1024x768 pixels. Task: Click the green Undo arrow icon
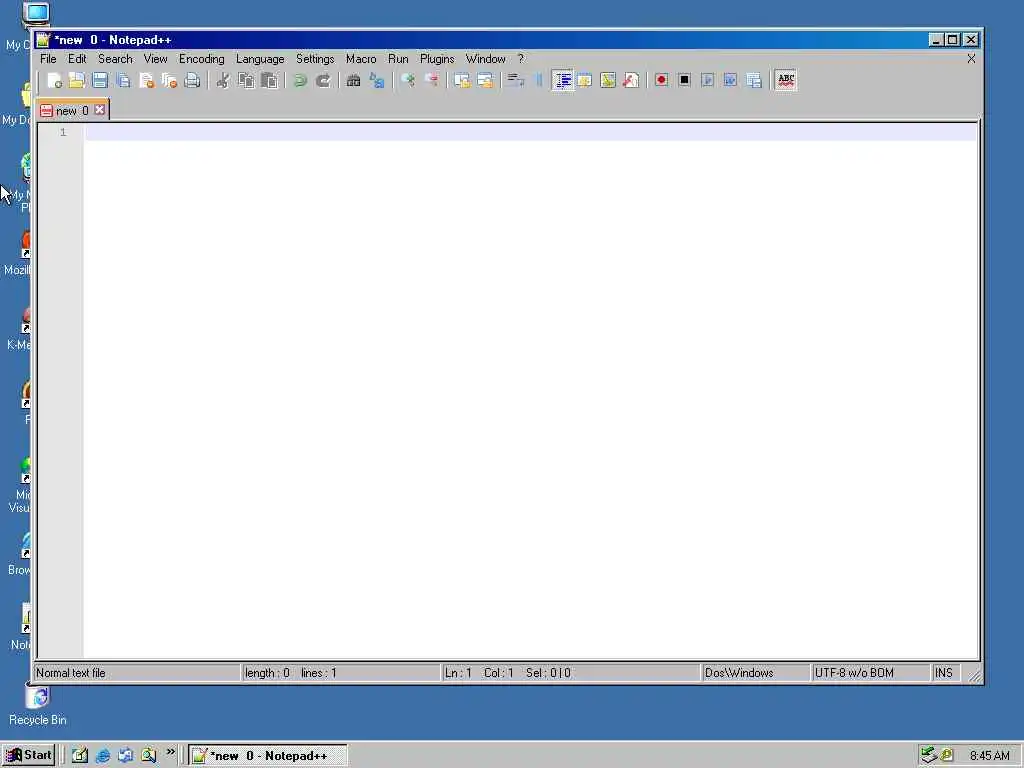[300, 80]
